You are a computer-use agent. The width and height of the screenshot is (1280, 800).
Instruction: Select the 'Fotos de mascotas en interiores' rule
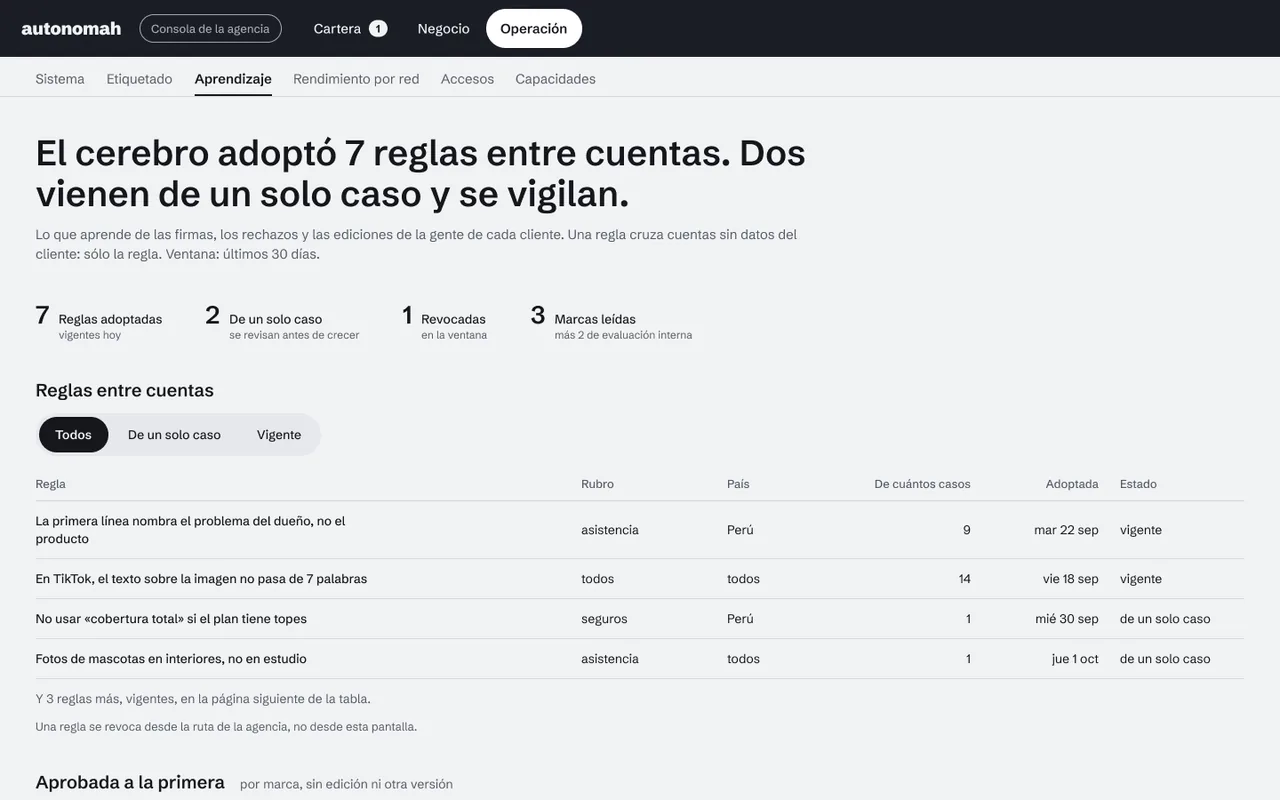click(640, 659)
